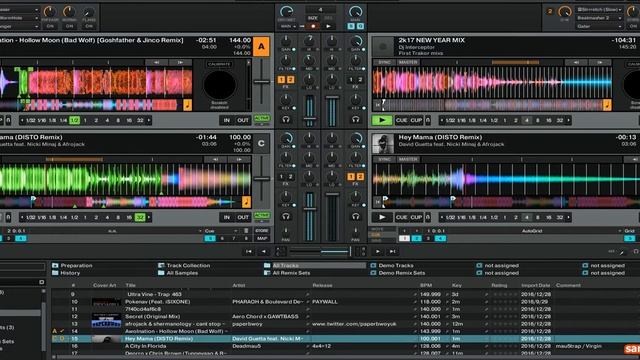The width and height of the screenshot is (640, 360).
Task: Toggle loop ACTIVE on deck C
Action: point(262,216)
